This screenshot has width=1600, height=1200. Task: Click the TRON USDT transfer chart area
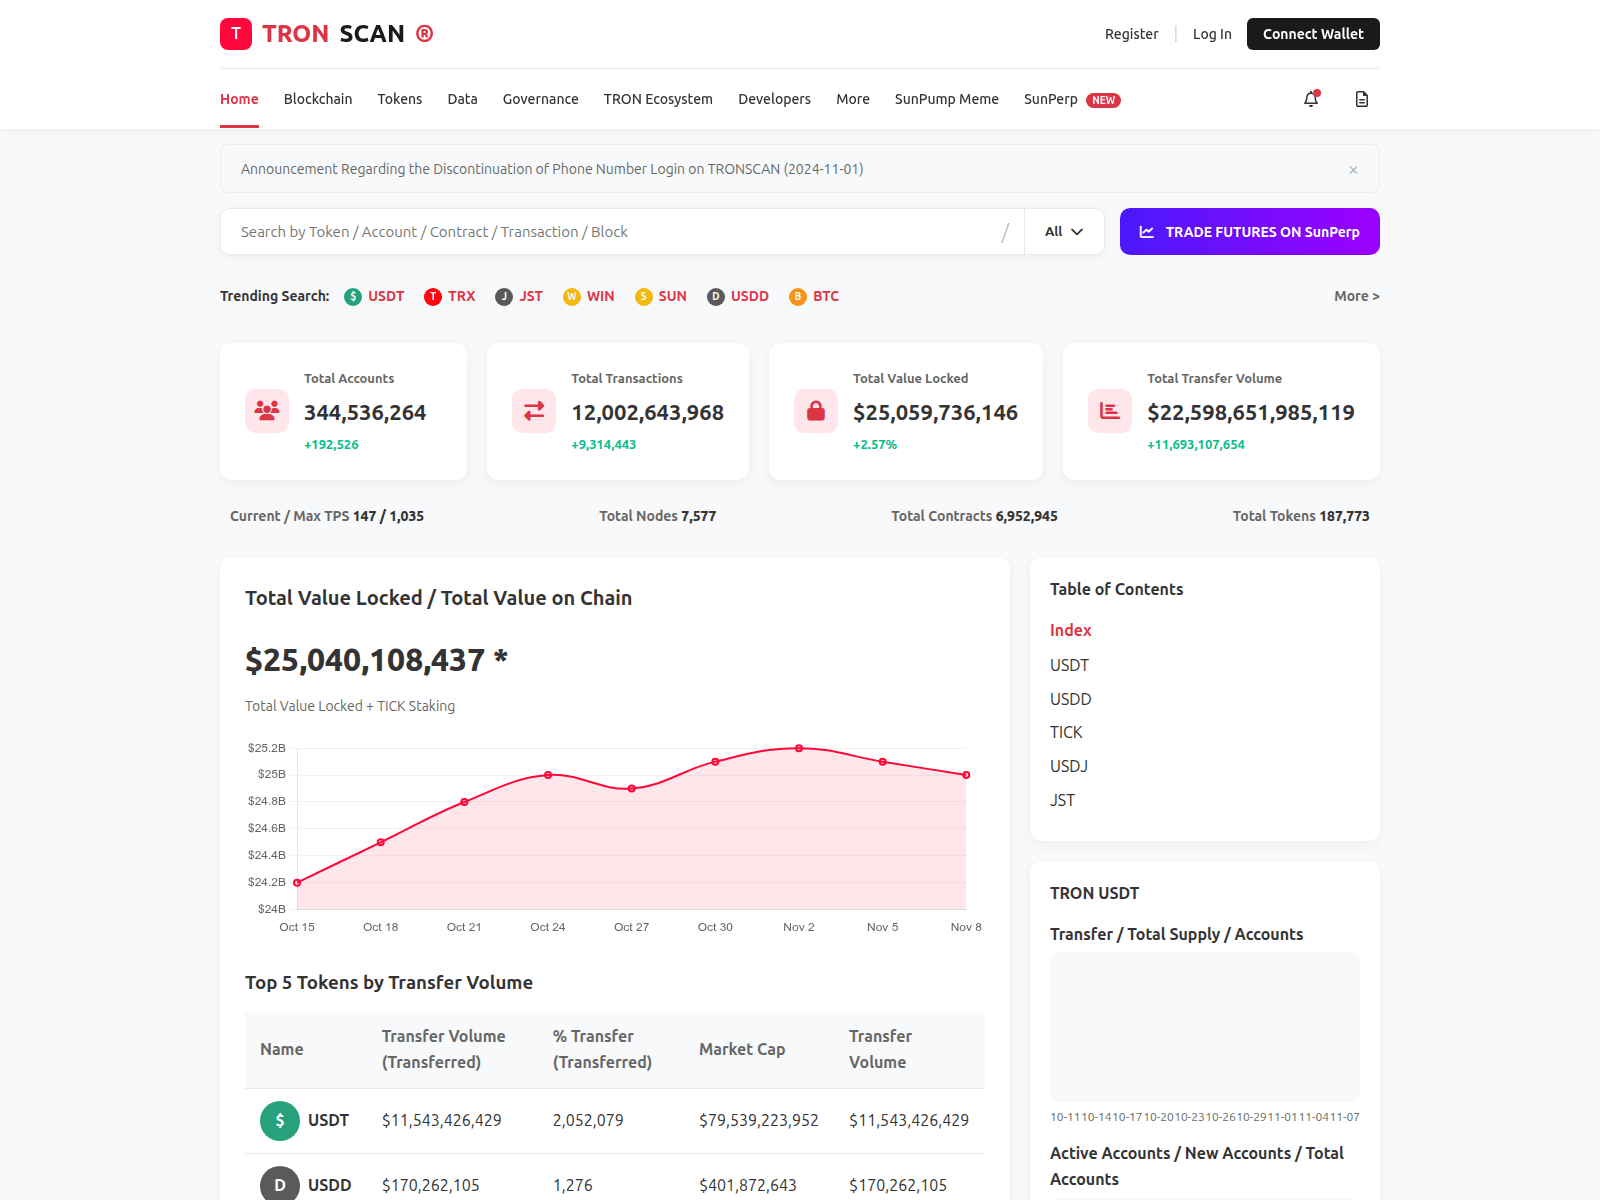tap(1205, 1027)
